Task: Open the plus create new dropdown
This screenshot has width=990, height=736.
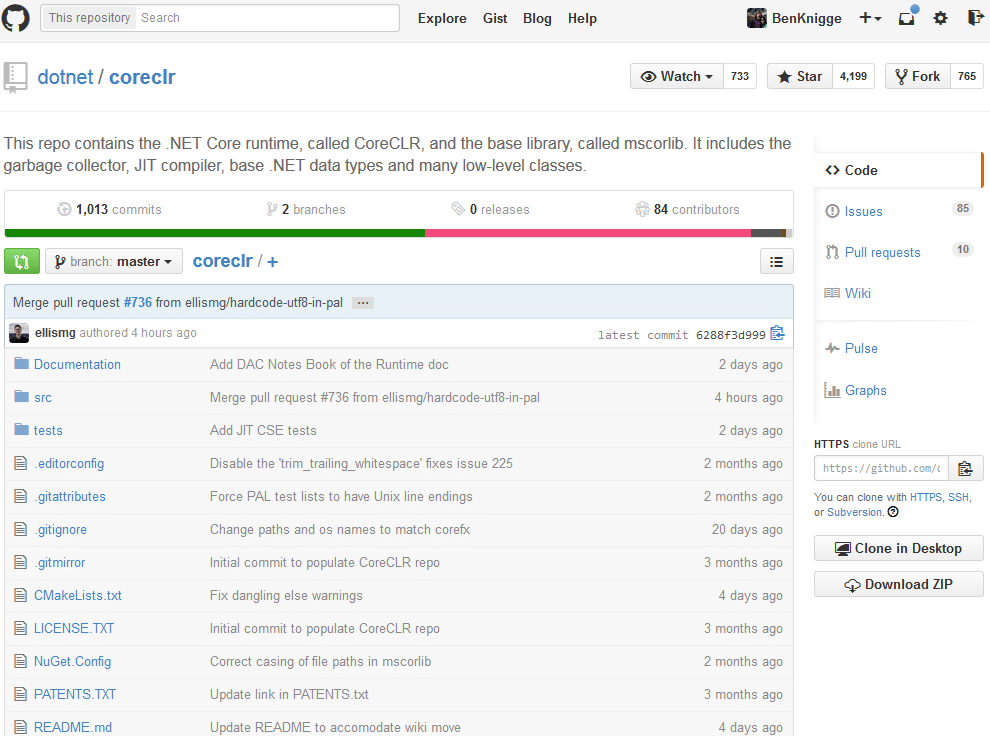Action: point(871,18)
